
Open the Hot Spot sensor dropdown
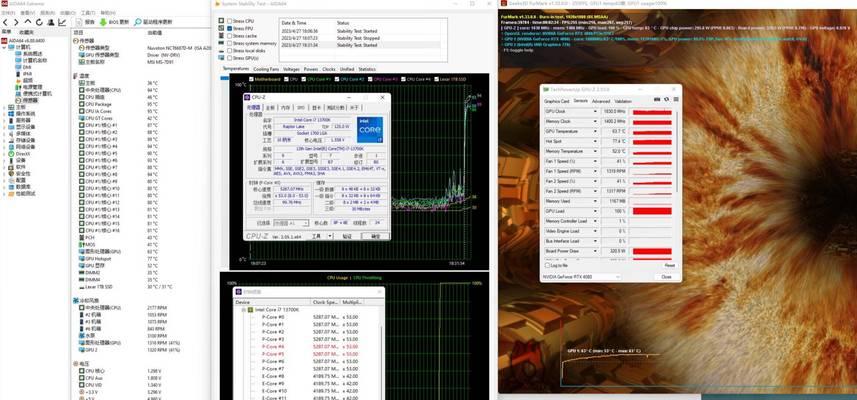point(596,141)
